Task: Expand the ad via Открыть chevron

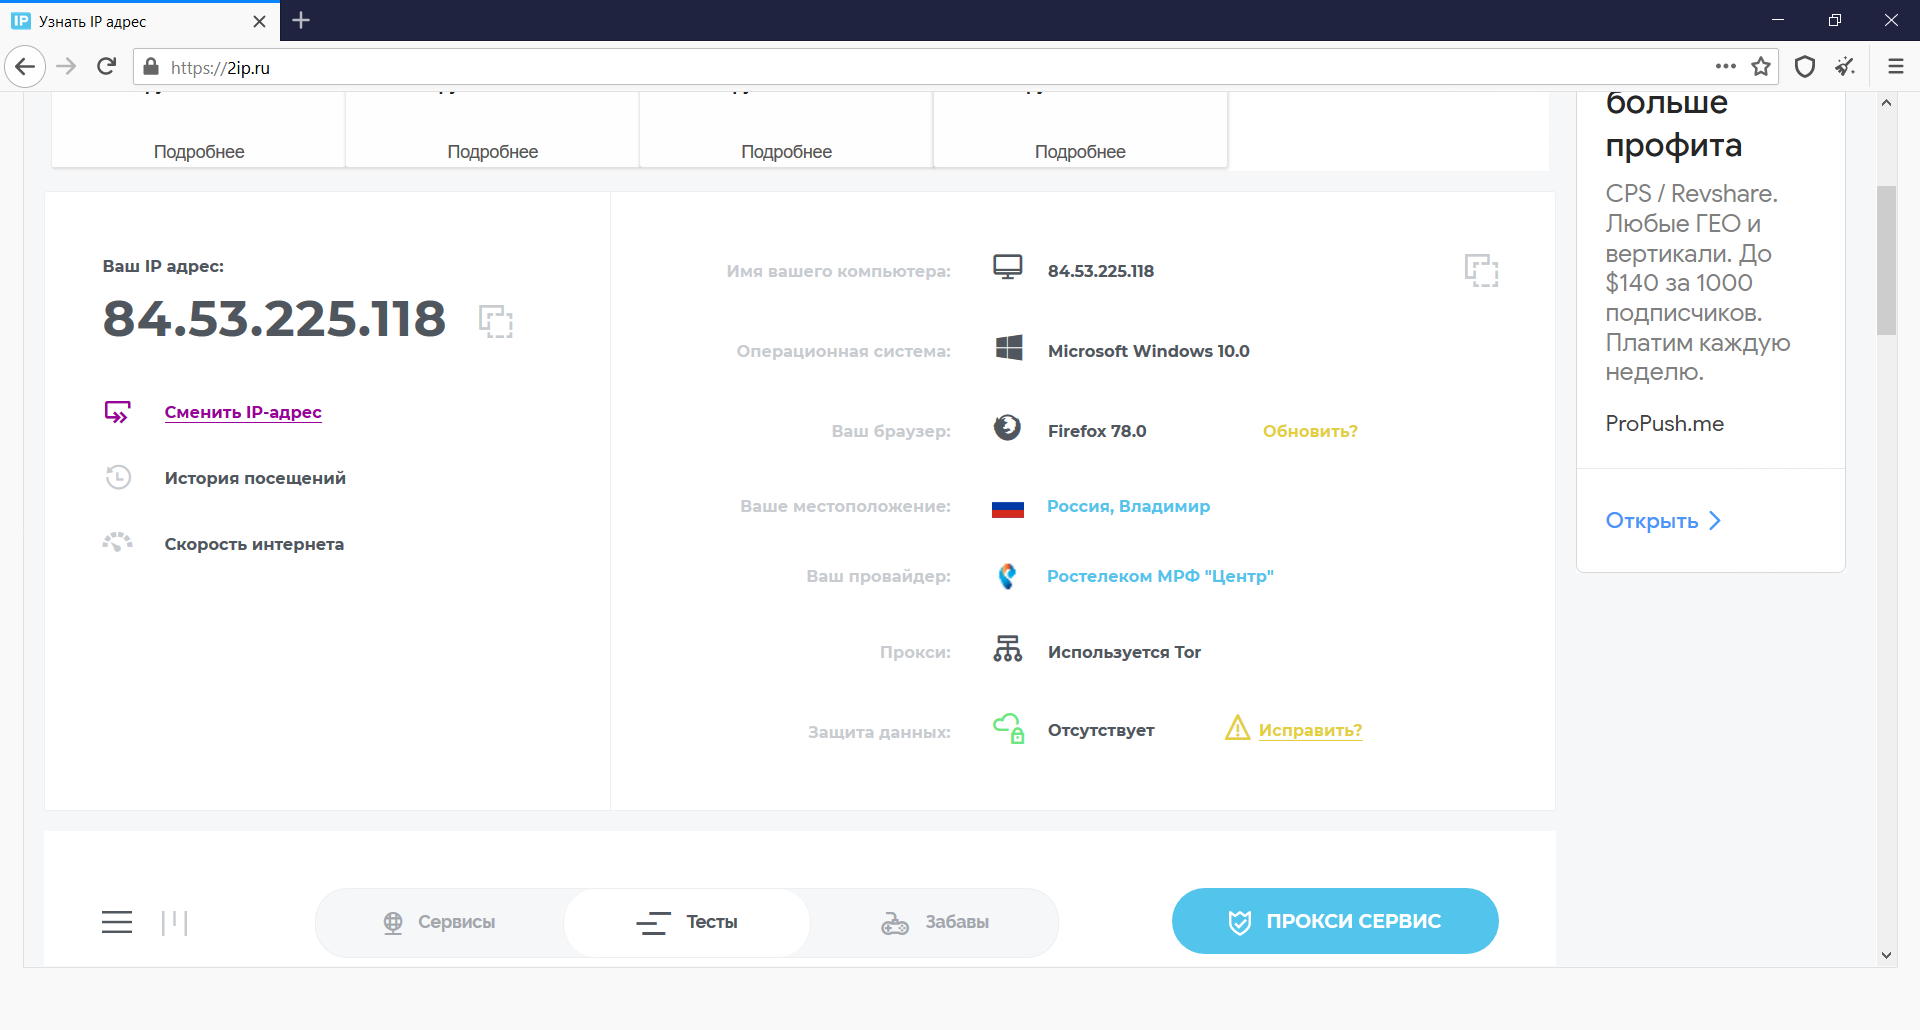Action: (x=1714, y=521)
